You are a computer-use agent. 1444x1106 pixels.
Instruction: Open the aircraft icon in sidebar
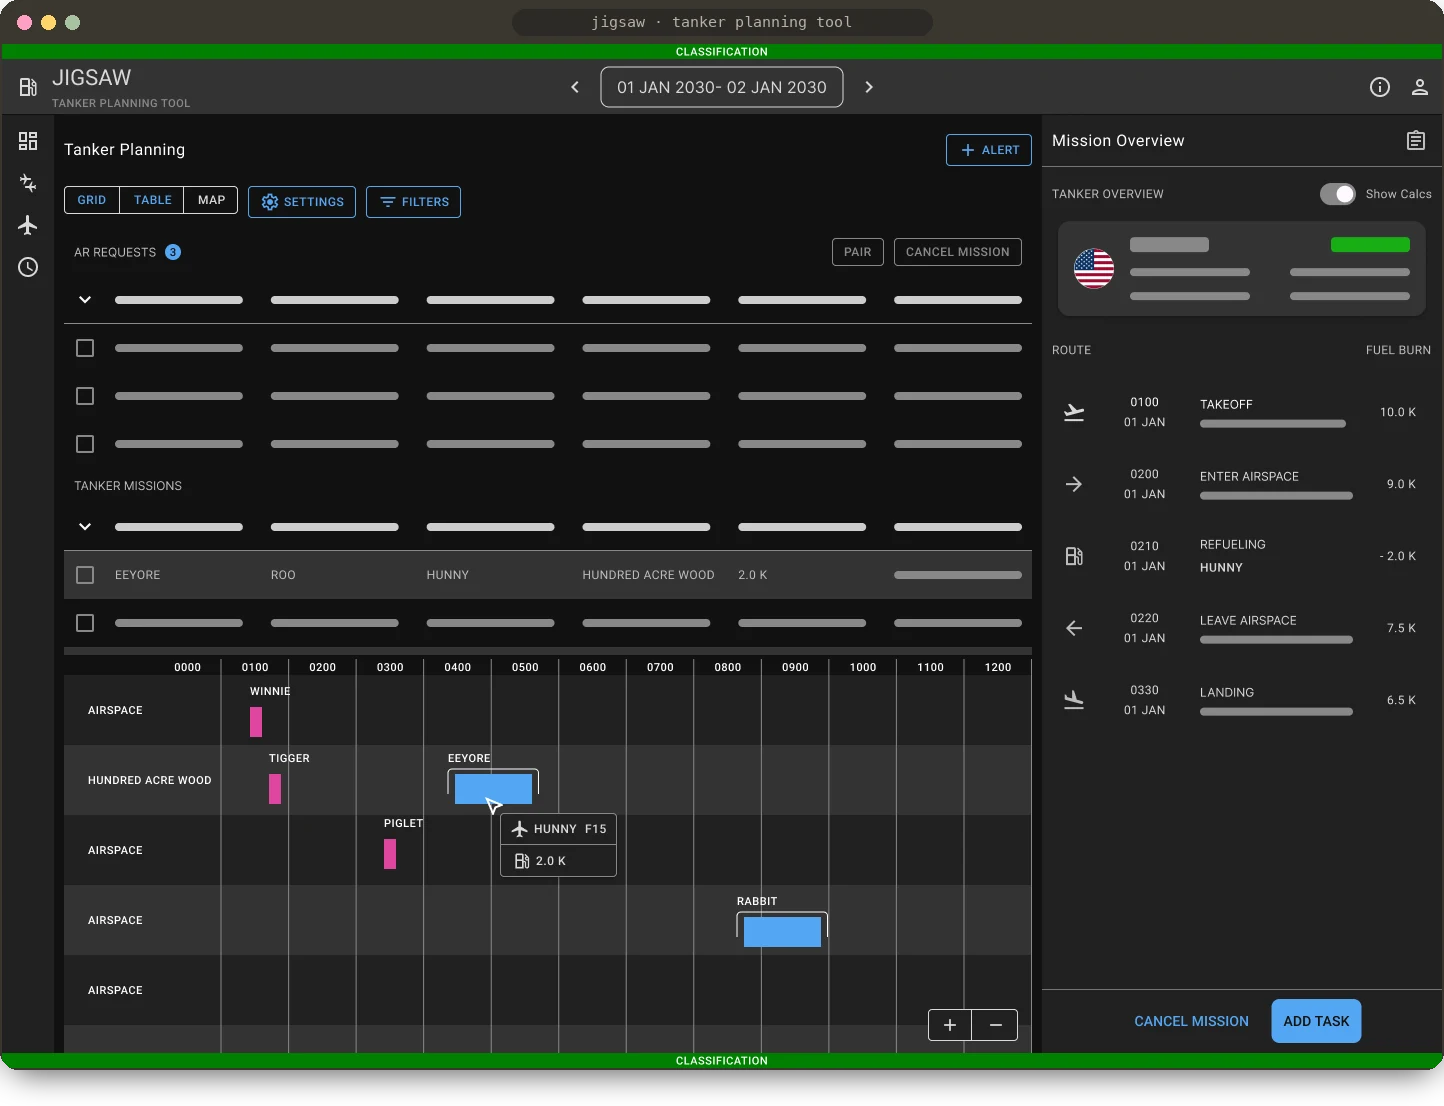click(28, 225)
